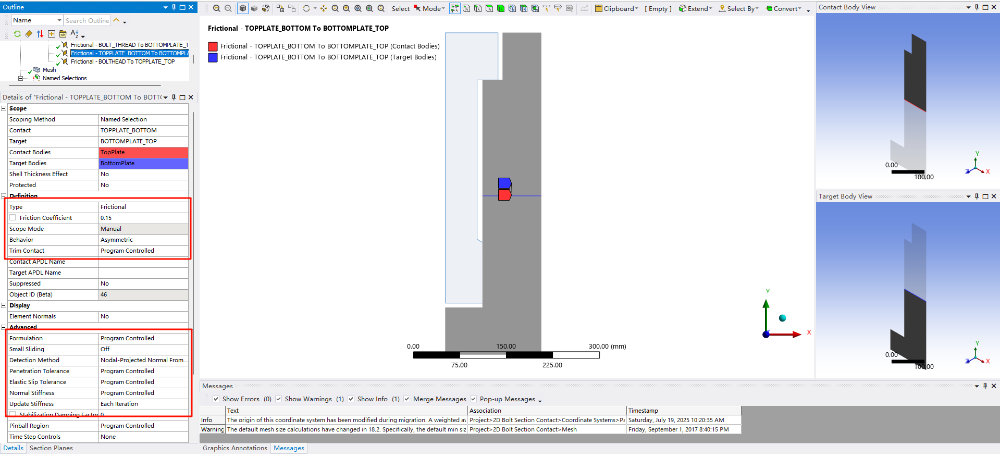Click the blue BottomPlate Target Bodies cell
Screen dimensions: 1000x454
tap(143, 163)
